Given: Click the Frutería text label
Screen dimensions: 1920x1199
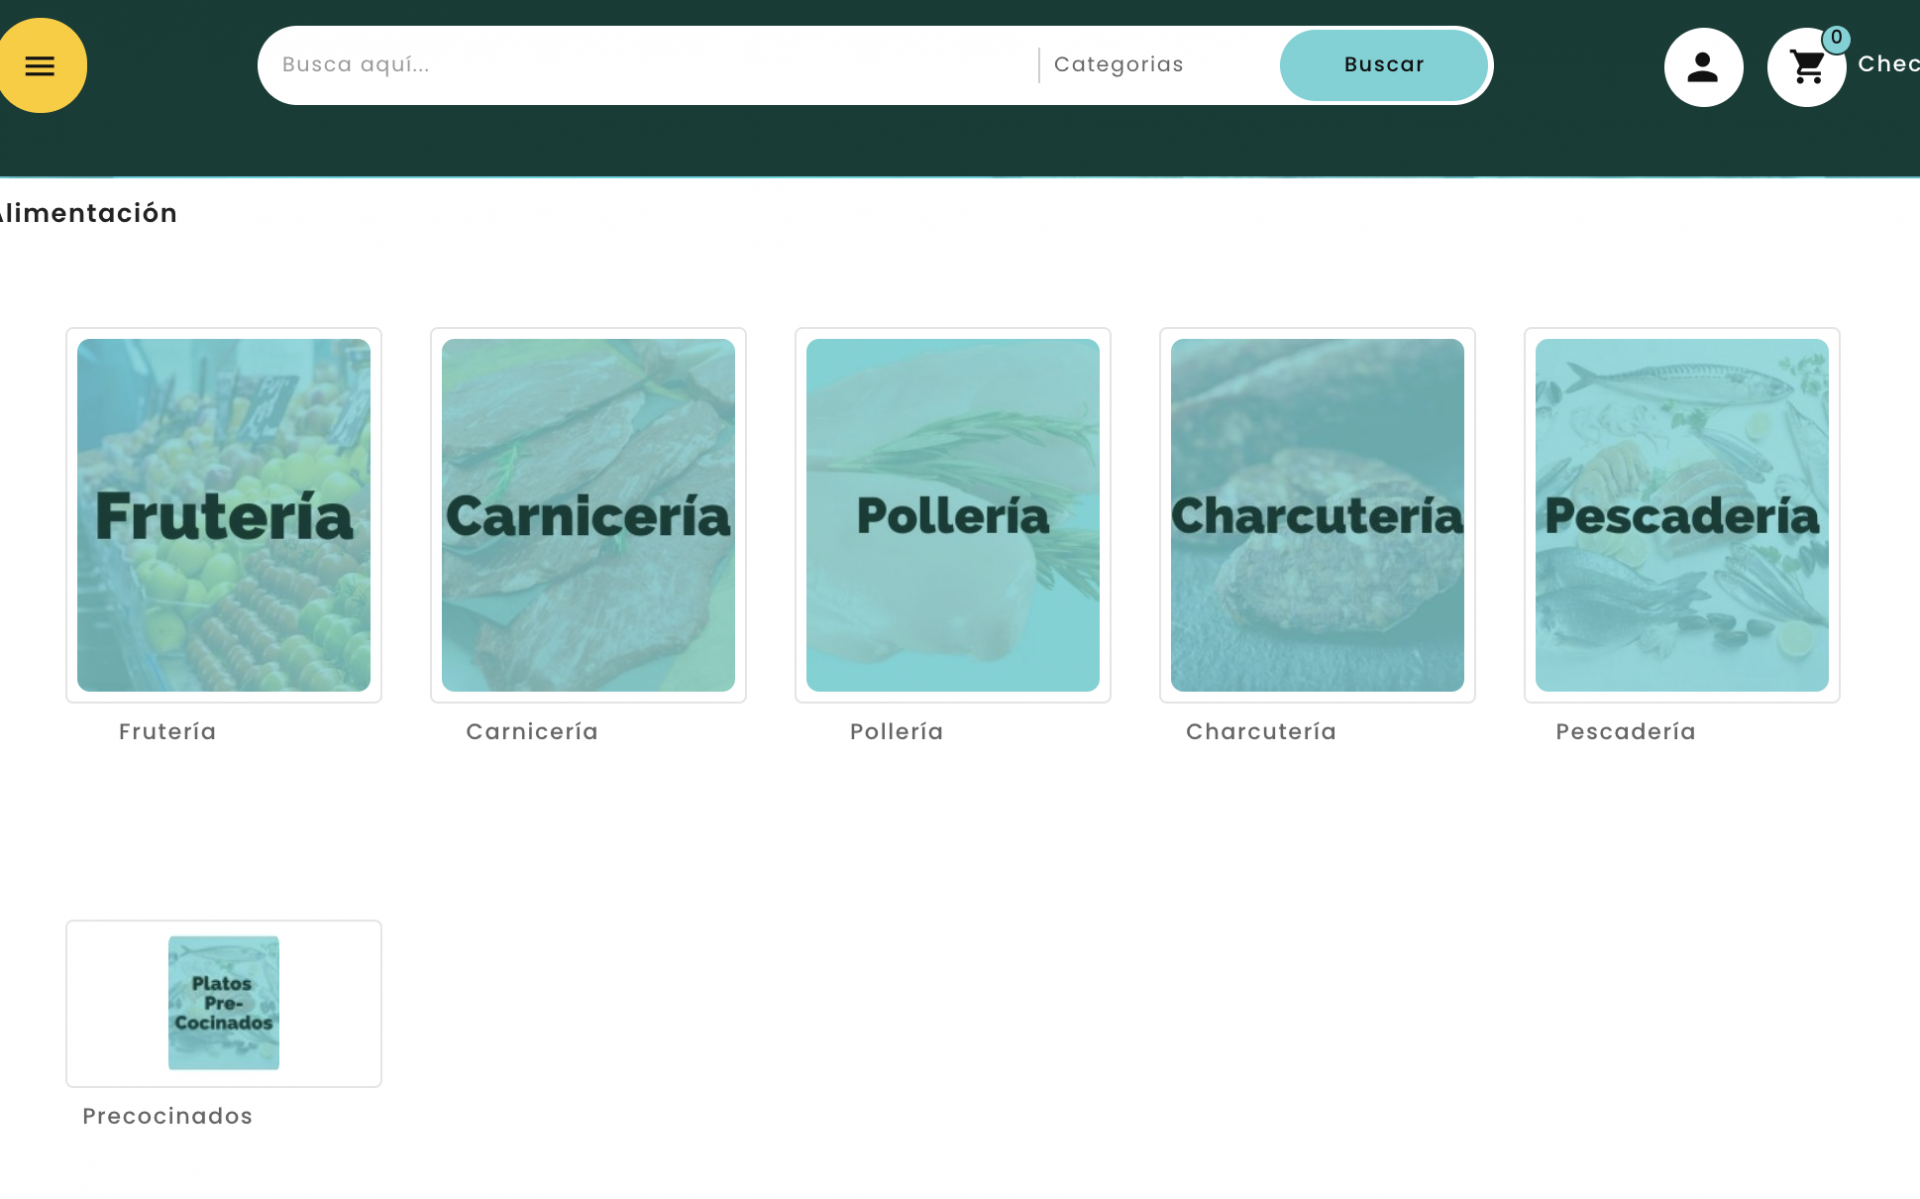Looking at the screenshot, I should coord(167,732).
